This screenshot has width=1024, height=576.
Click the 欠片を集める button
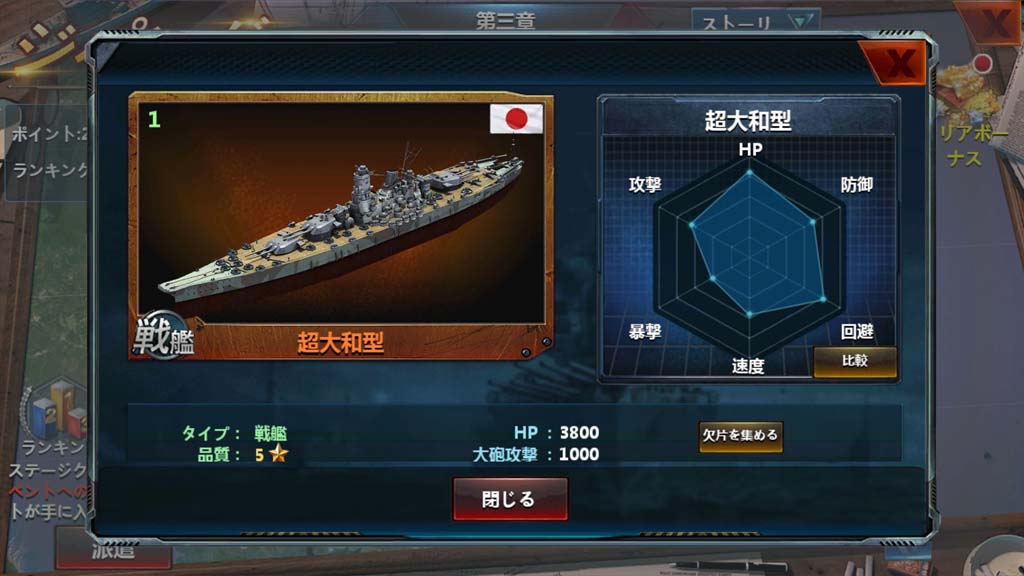coord(741,436)
